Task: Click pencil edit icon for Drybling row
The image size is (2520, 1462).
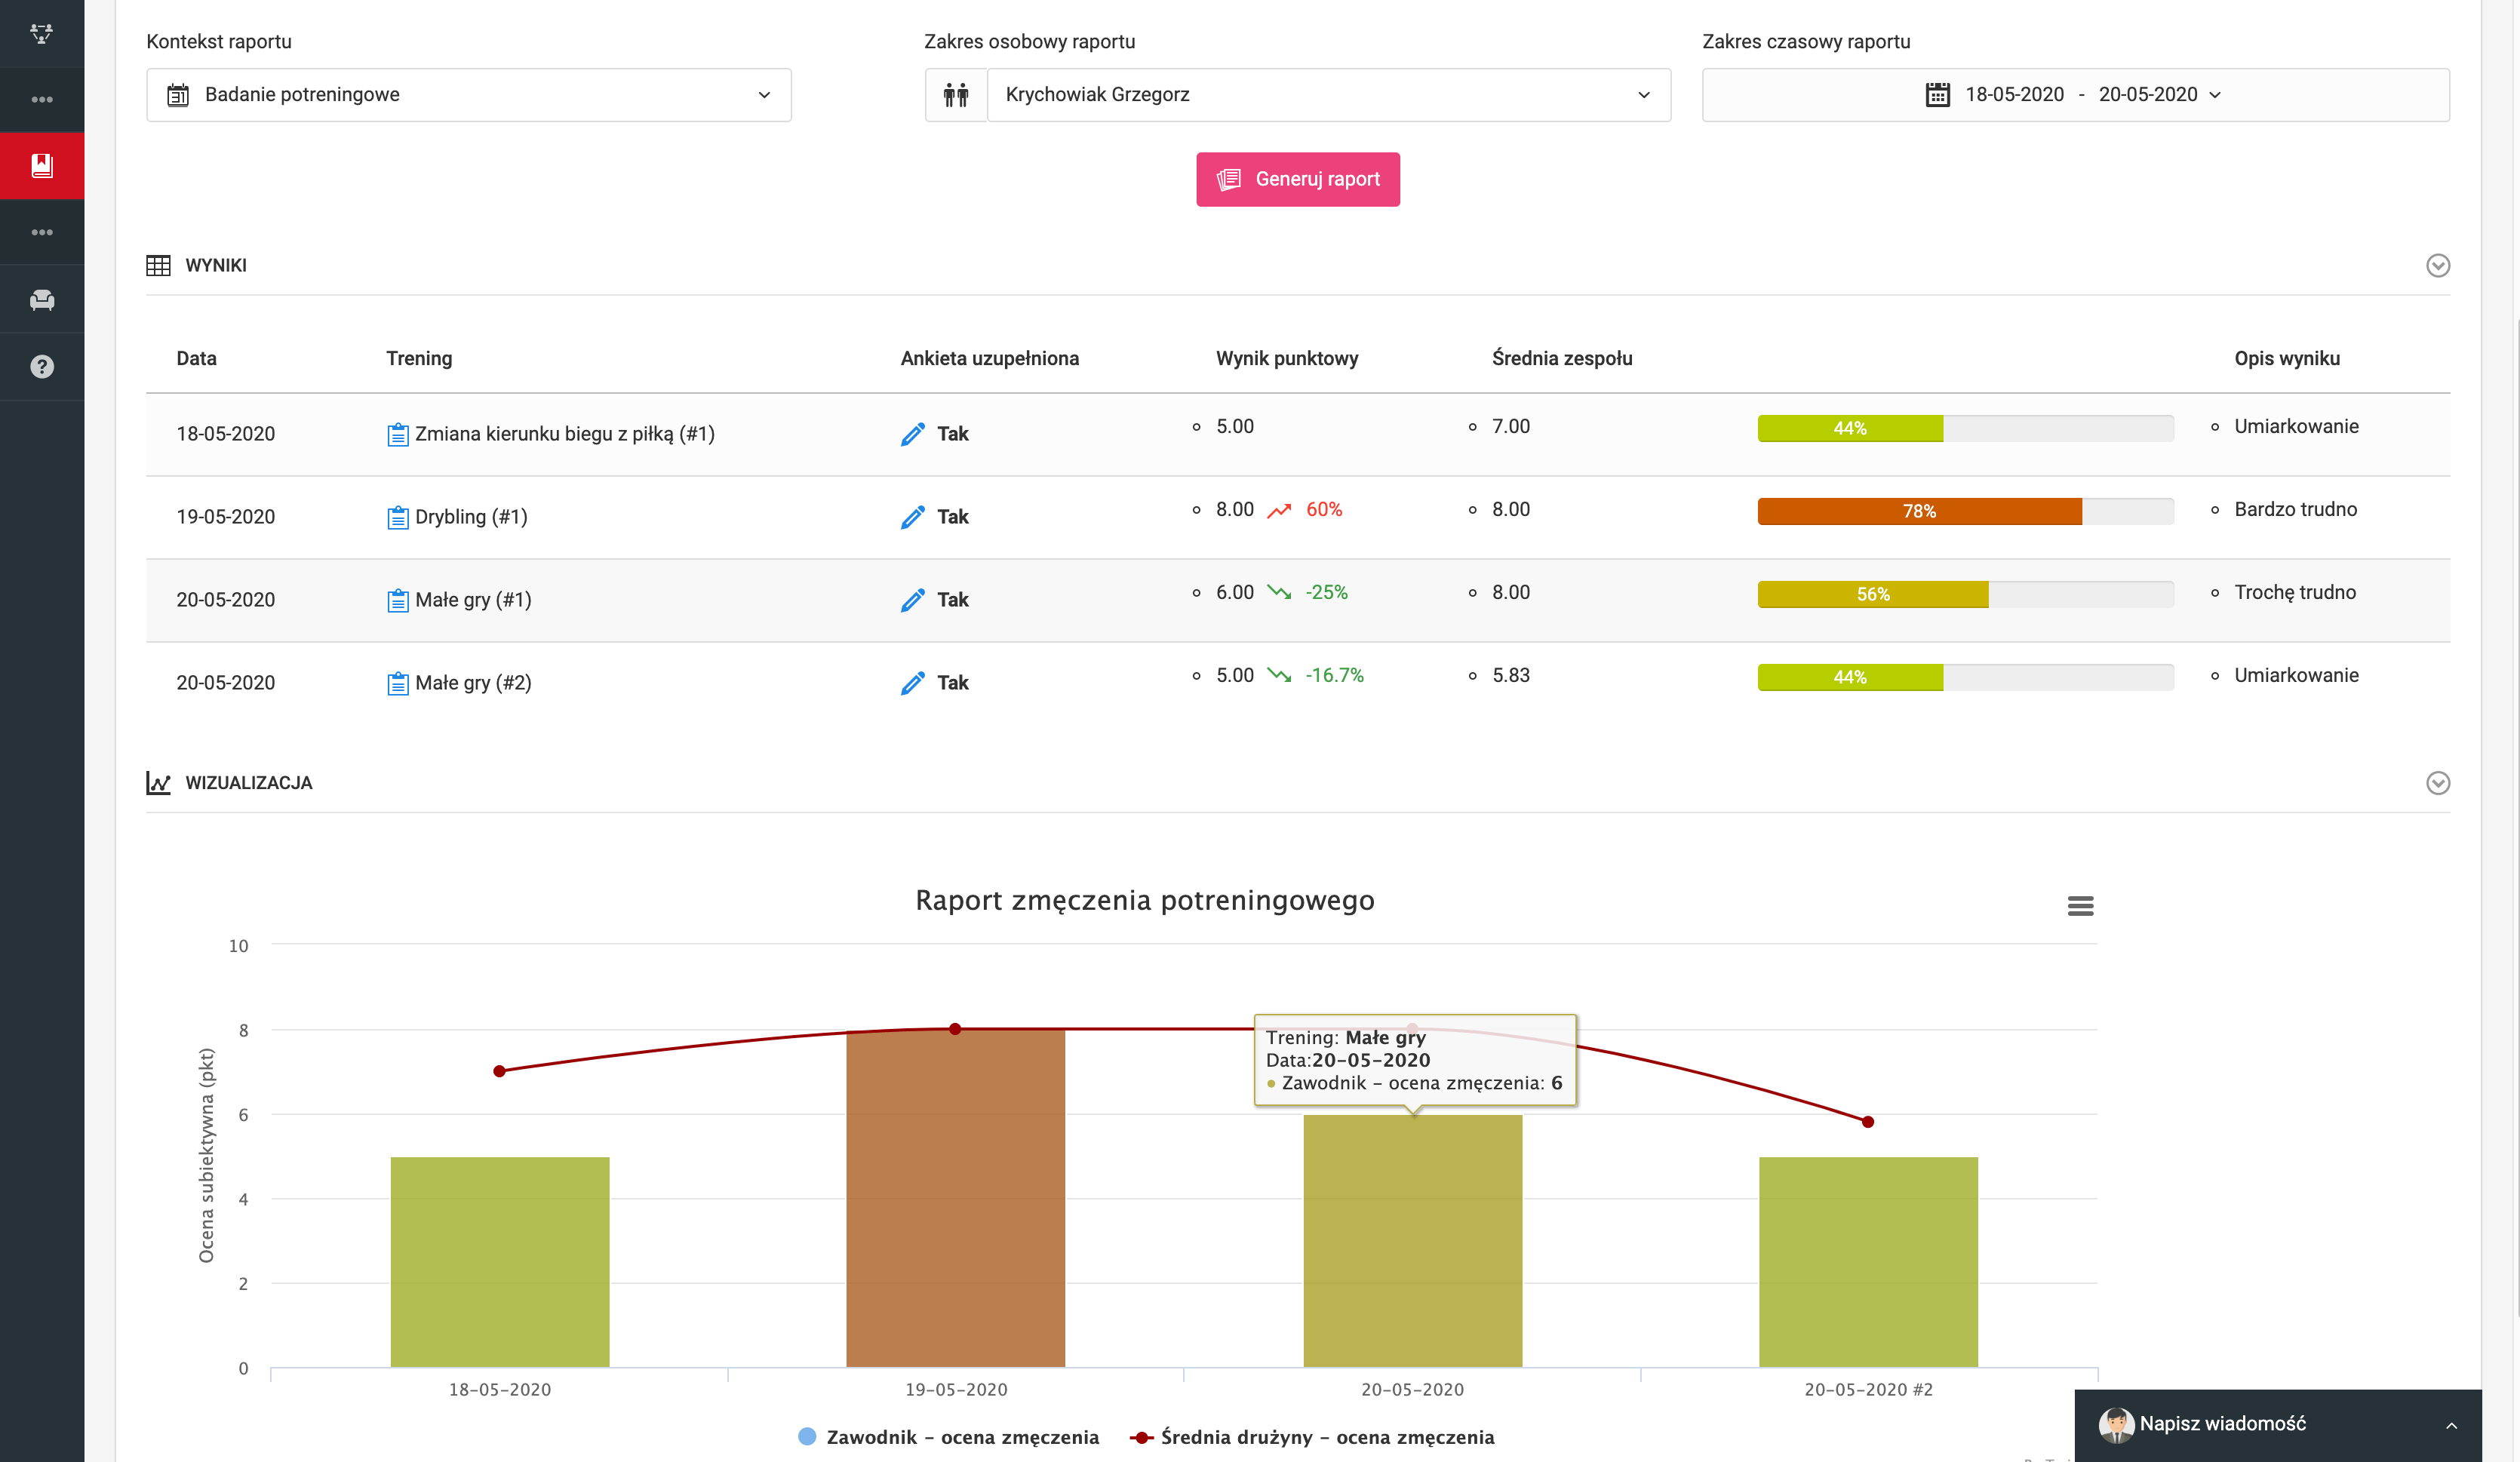Action: (x=912, y=517)
